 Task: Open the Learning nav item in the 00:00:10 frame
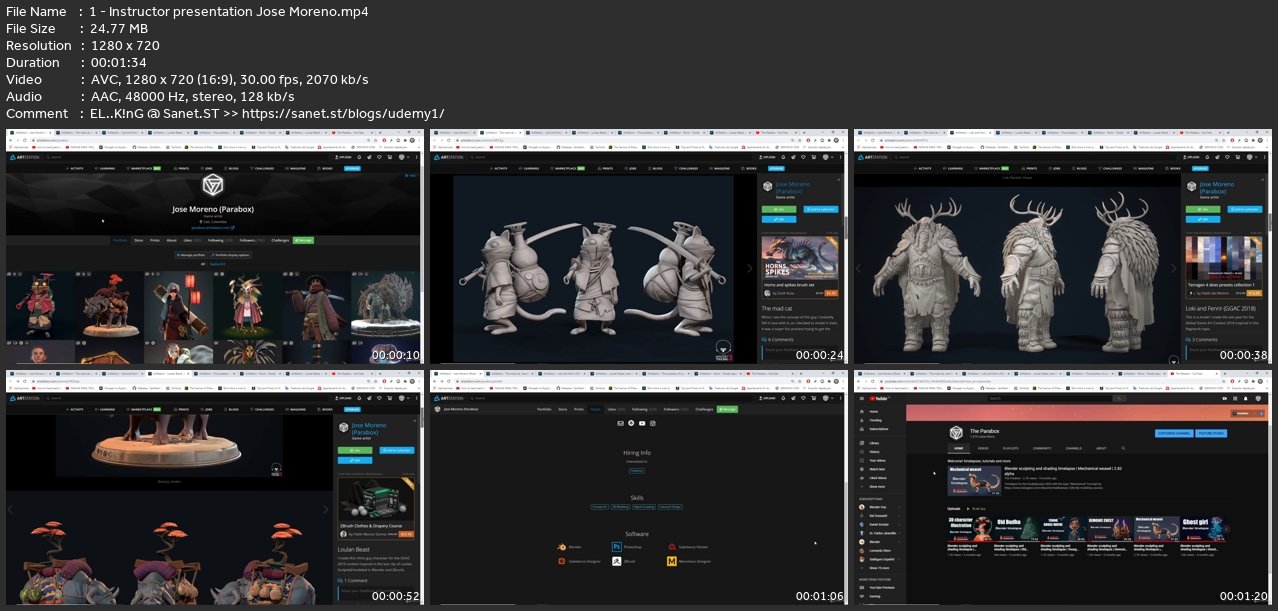pos(105,168)
